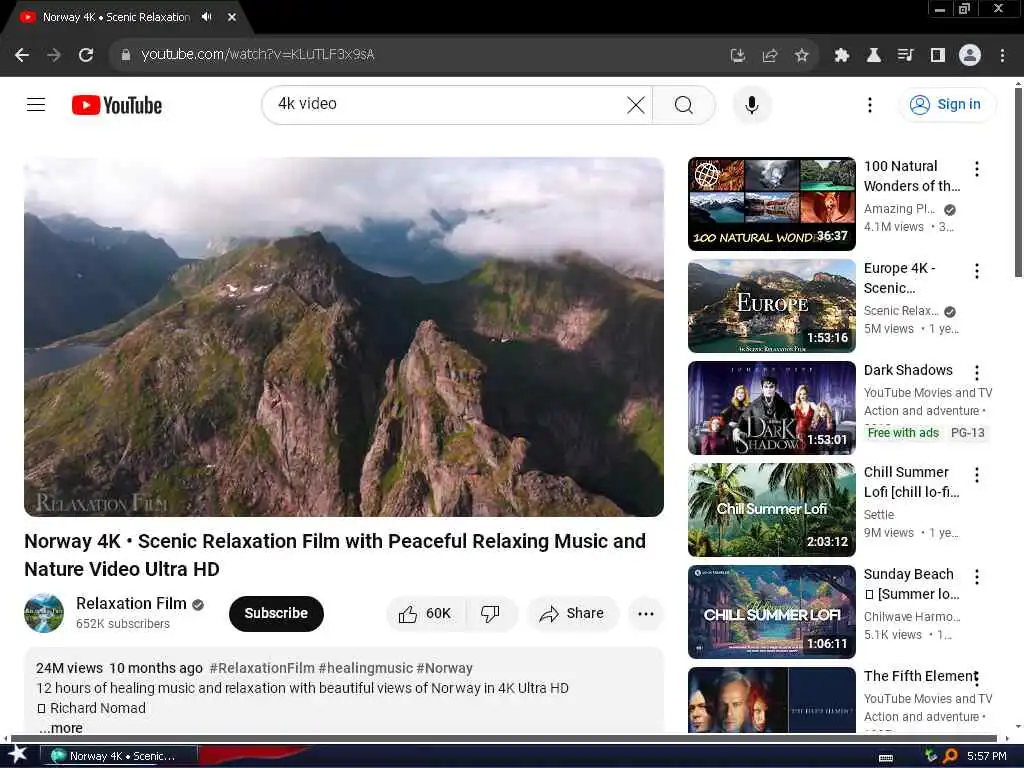The image size is (1024, 768).
Task: Open Sunday Beach video thumbnail
Action: click(771, 611)
